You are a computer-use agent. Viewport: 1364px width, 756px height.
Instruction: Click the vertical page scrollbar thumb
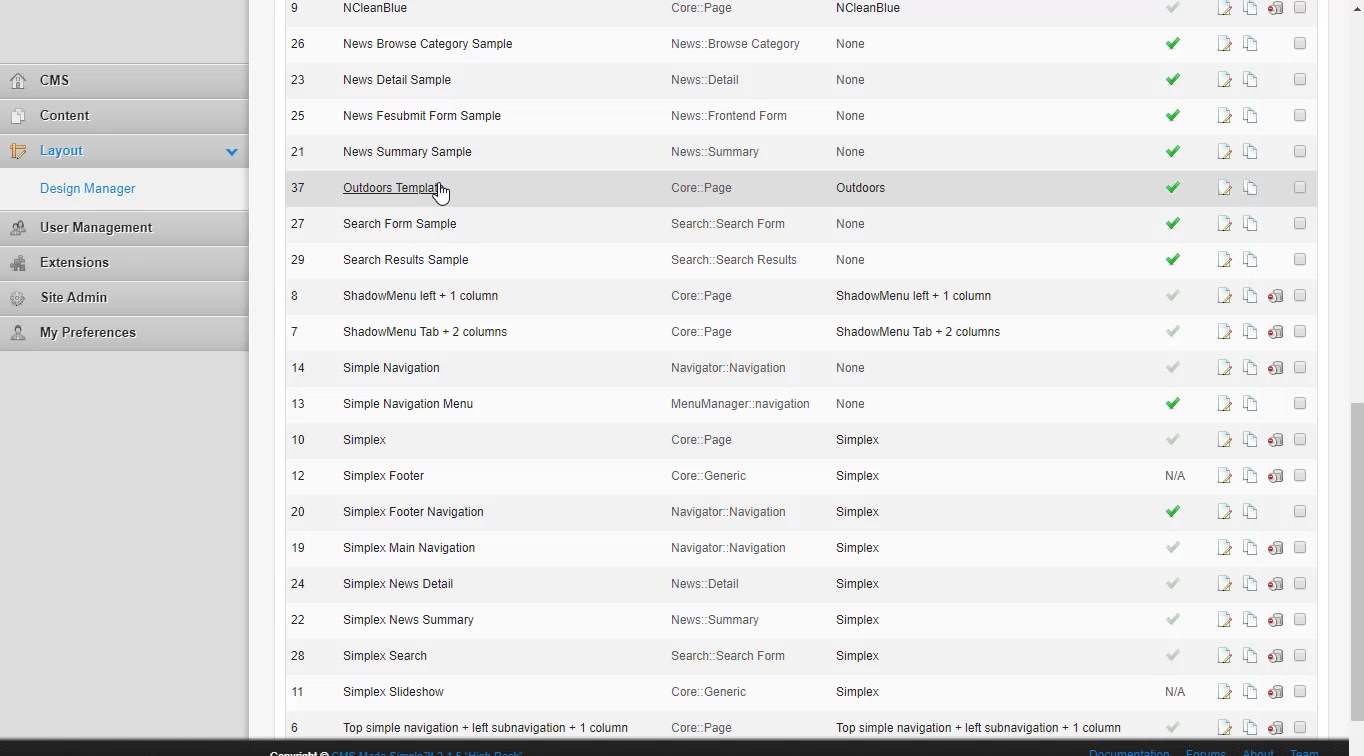pos(1356,560)
